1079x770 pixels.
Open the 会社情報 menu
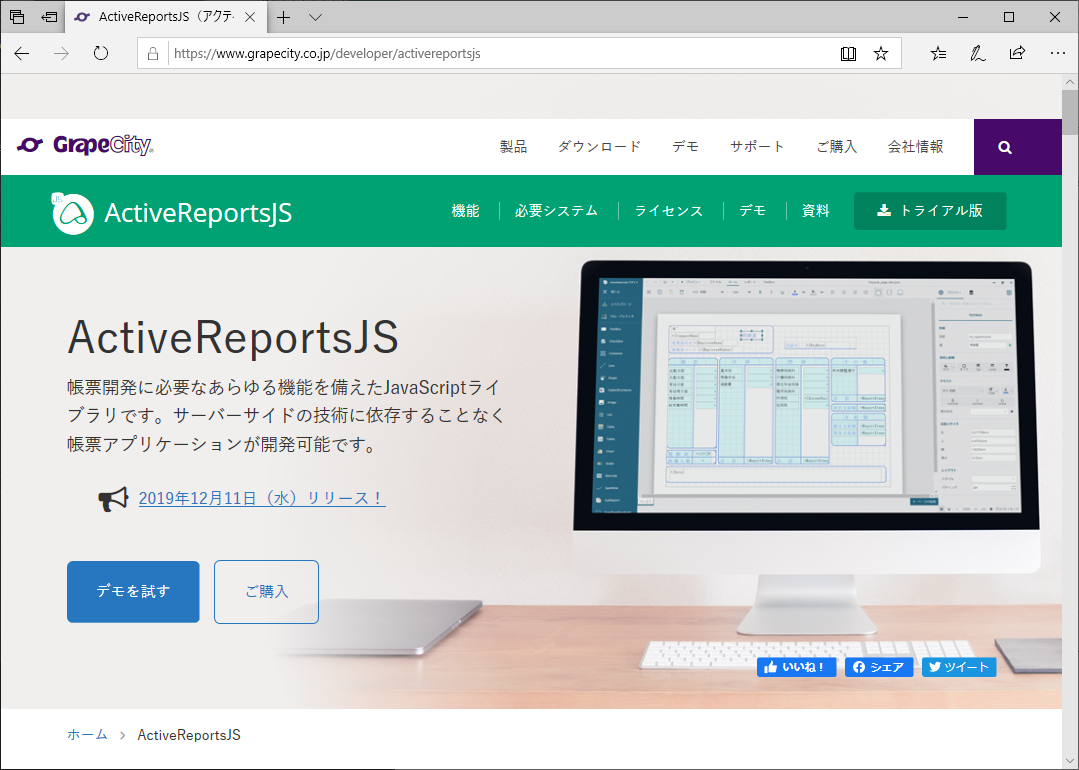(915, 147)
